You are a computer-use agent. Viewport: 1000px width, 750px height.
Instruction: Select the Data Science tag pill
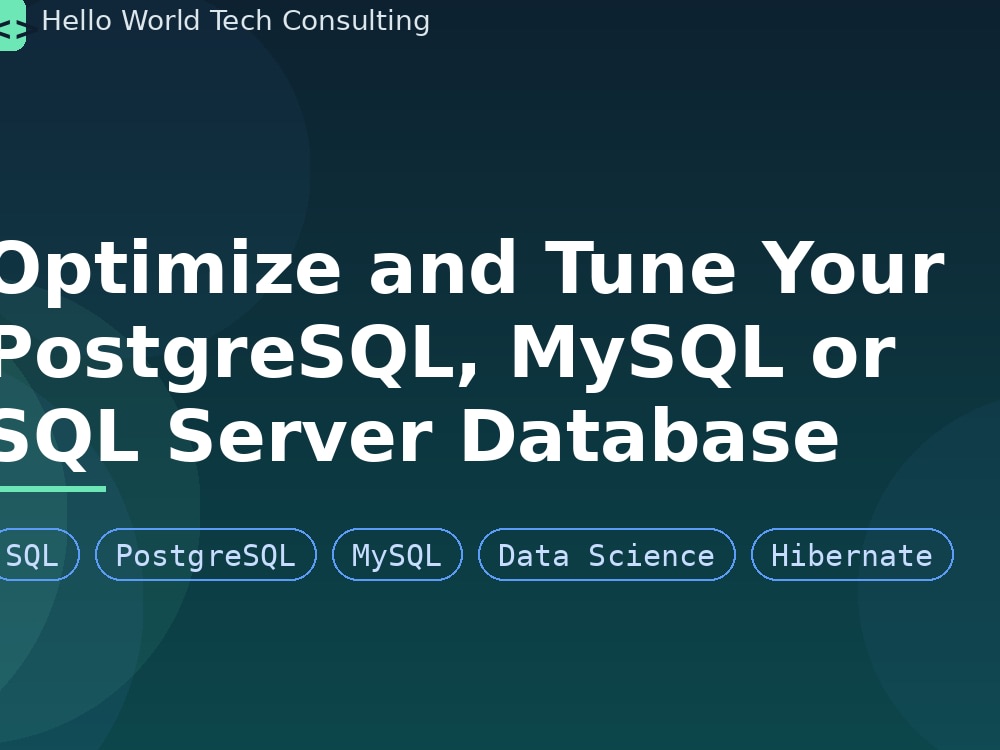pyautogui.click(x=607, y=555)
